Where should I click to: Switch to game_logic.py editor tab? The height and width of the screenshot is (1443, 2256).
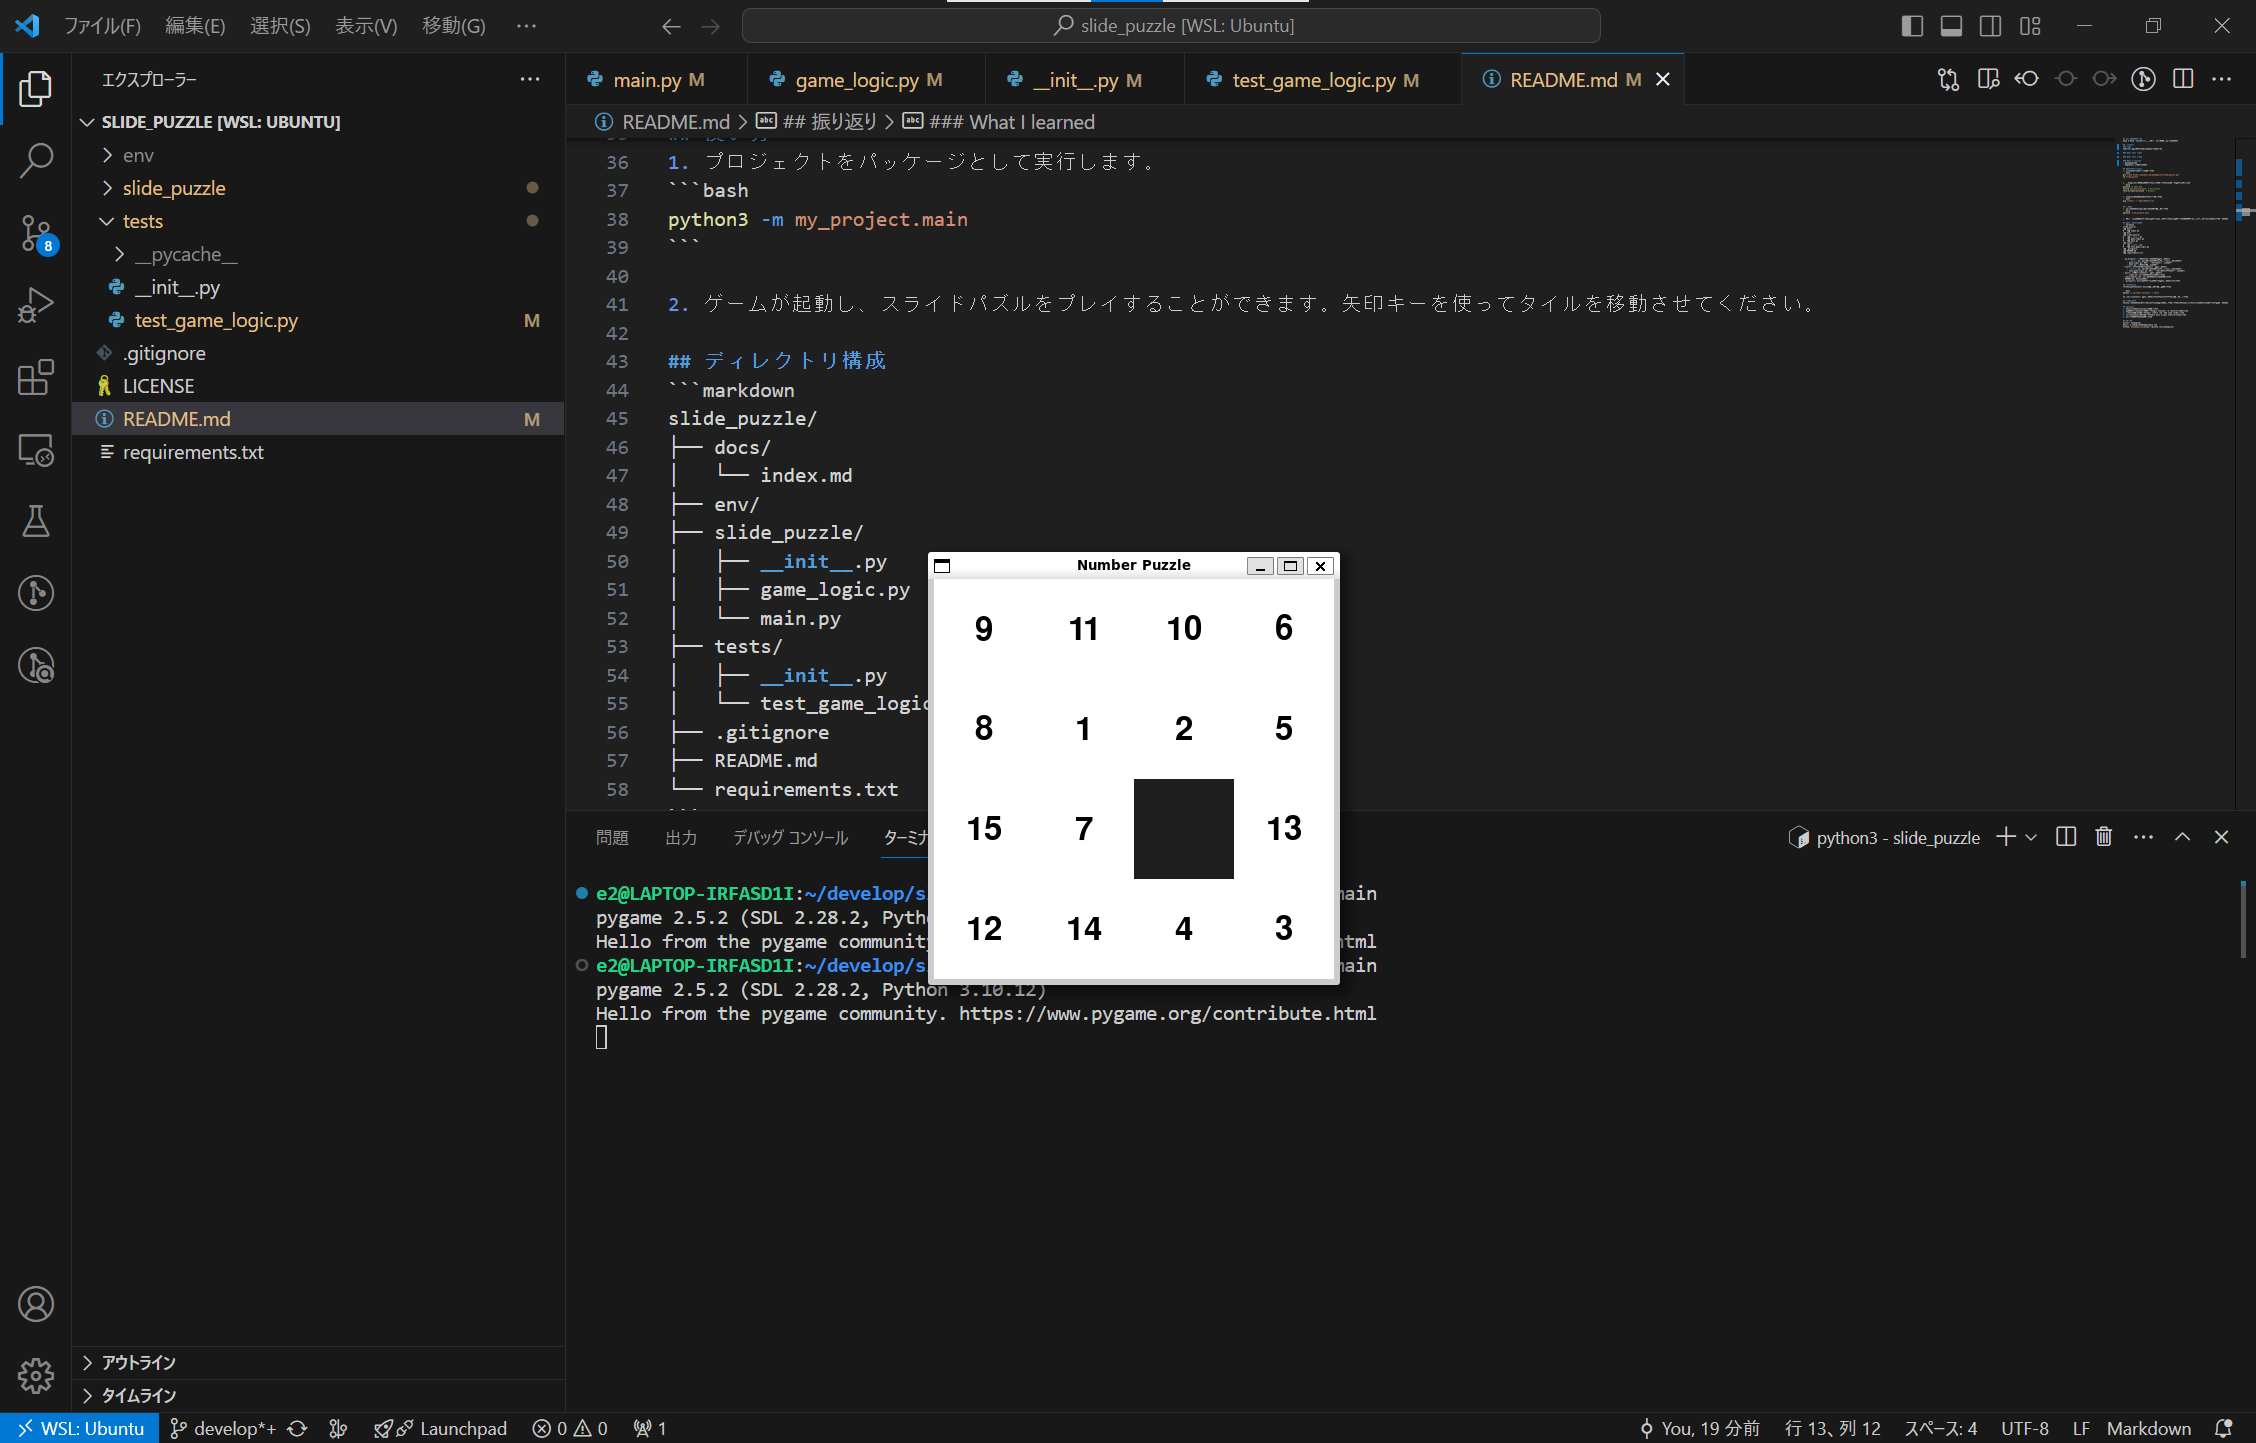coord(866,80)
